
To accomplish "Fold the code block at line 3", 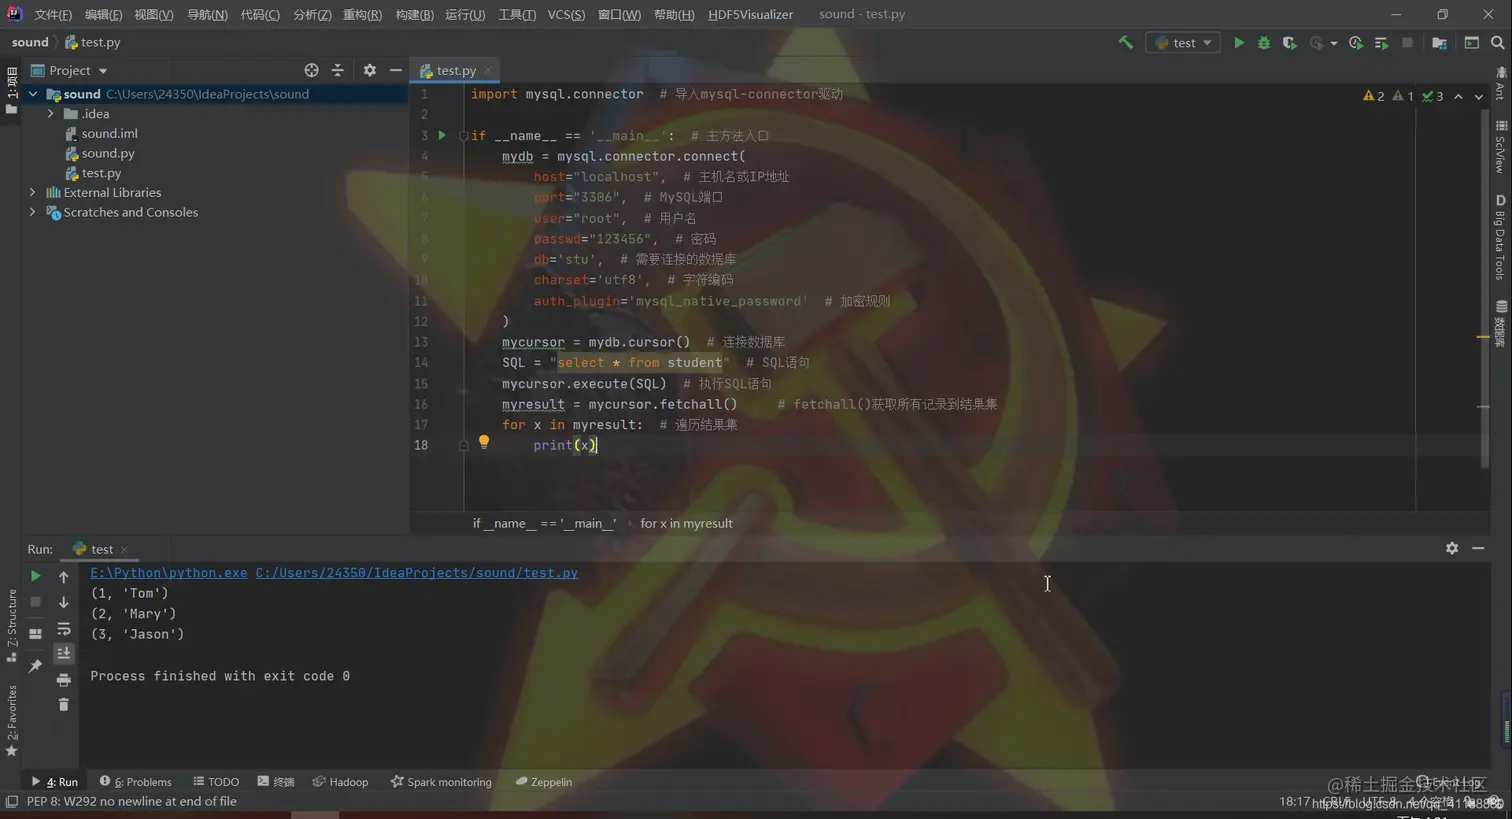I will point(463,136).
